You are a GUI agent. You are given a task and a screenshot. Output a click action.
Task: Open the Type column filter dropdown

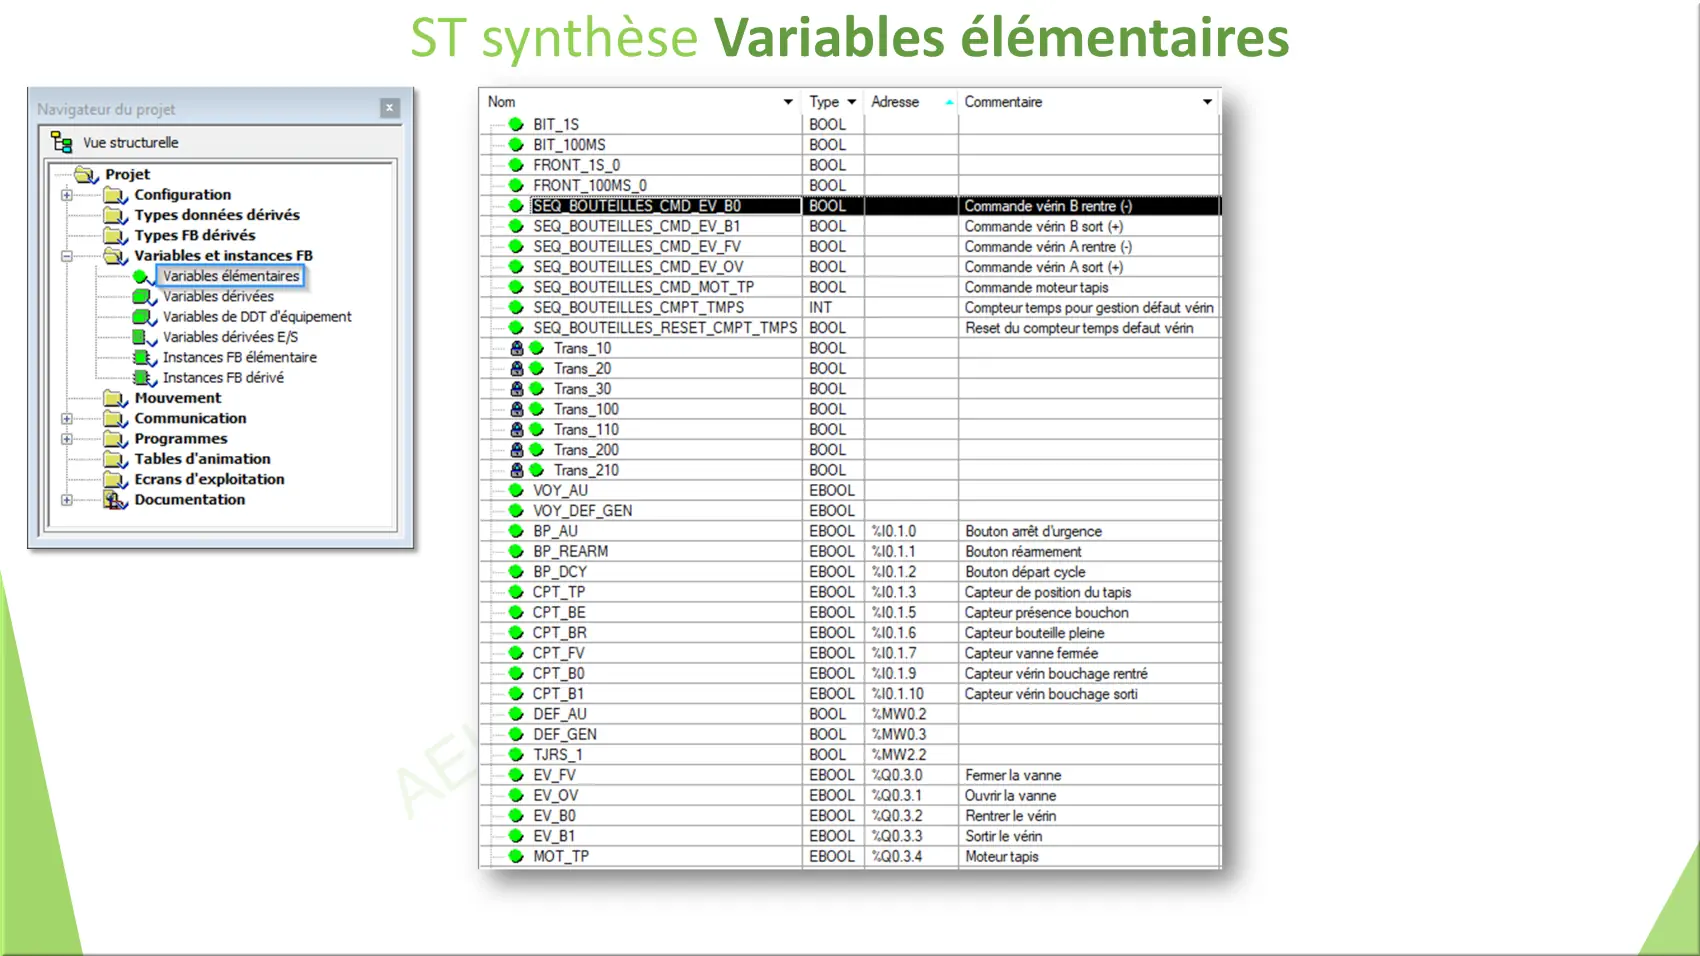tap(852, 102)
